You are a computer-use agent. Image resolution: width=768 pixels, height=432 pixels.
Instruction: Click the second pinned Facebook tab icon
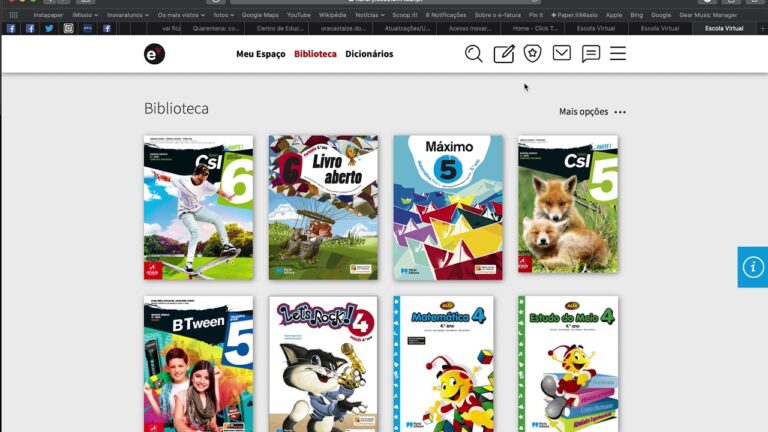pyautogui.click(x=30, y=28)
